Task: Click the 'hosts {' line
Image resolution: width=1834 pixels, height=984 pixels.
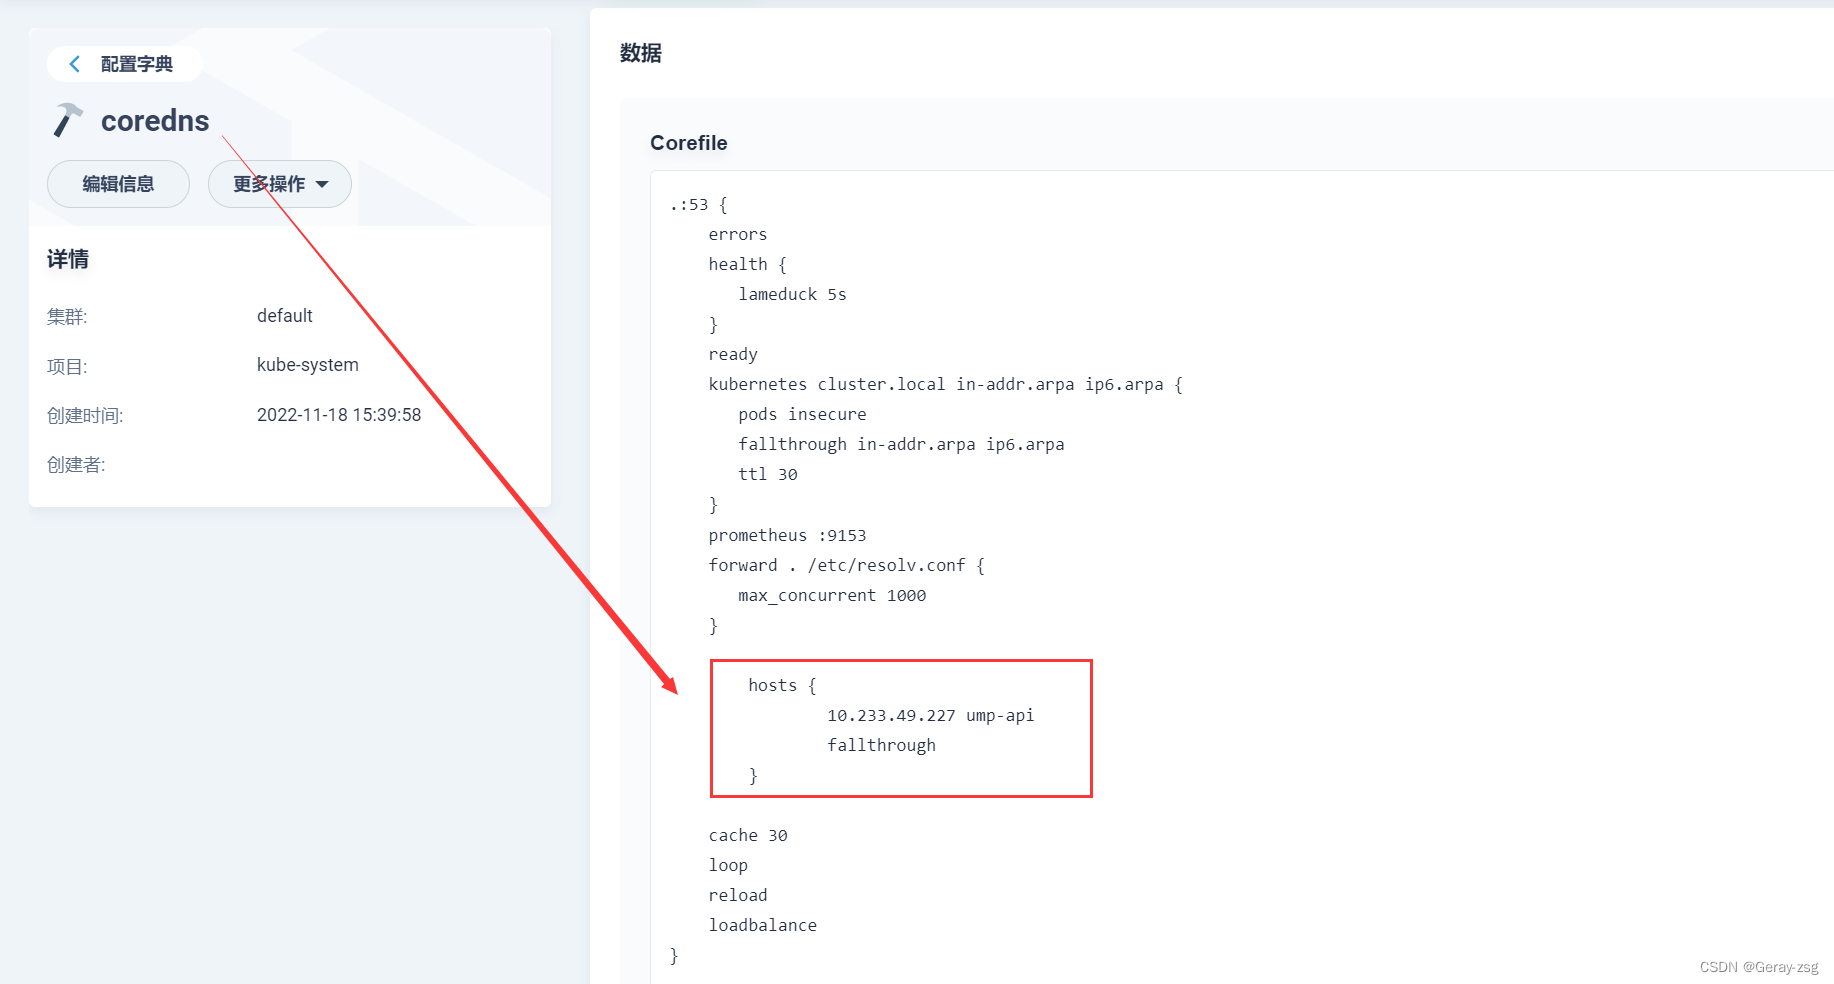Action: [x=782, y=686]
